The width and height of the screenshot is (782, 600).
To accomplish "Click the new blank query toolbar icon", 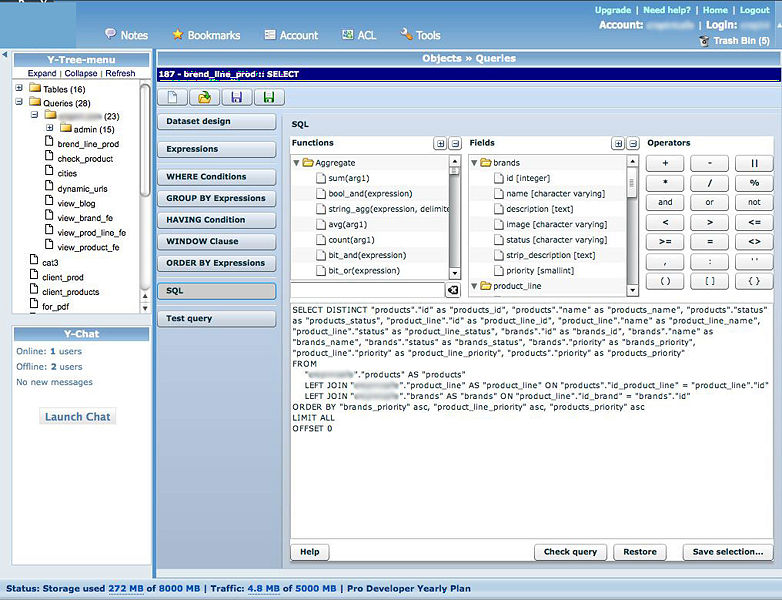I will 173,97.
